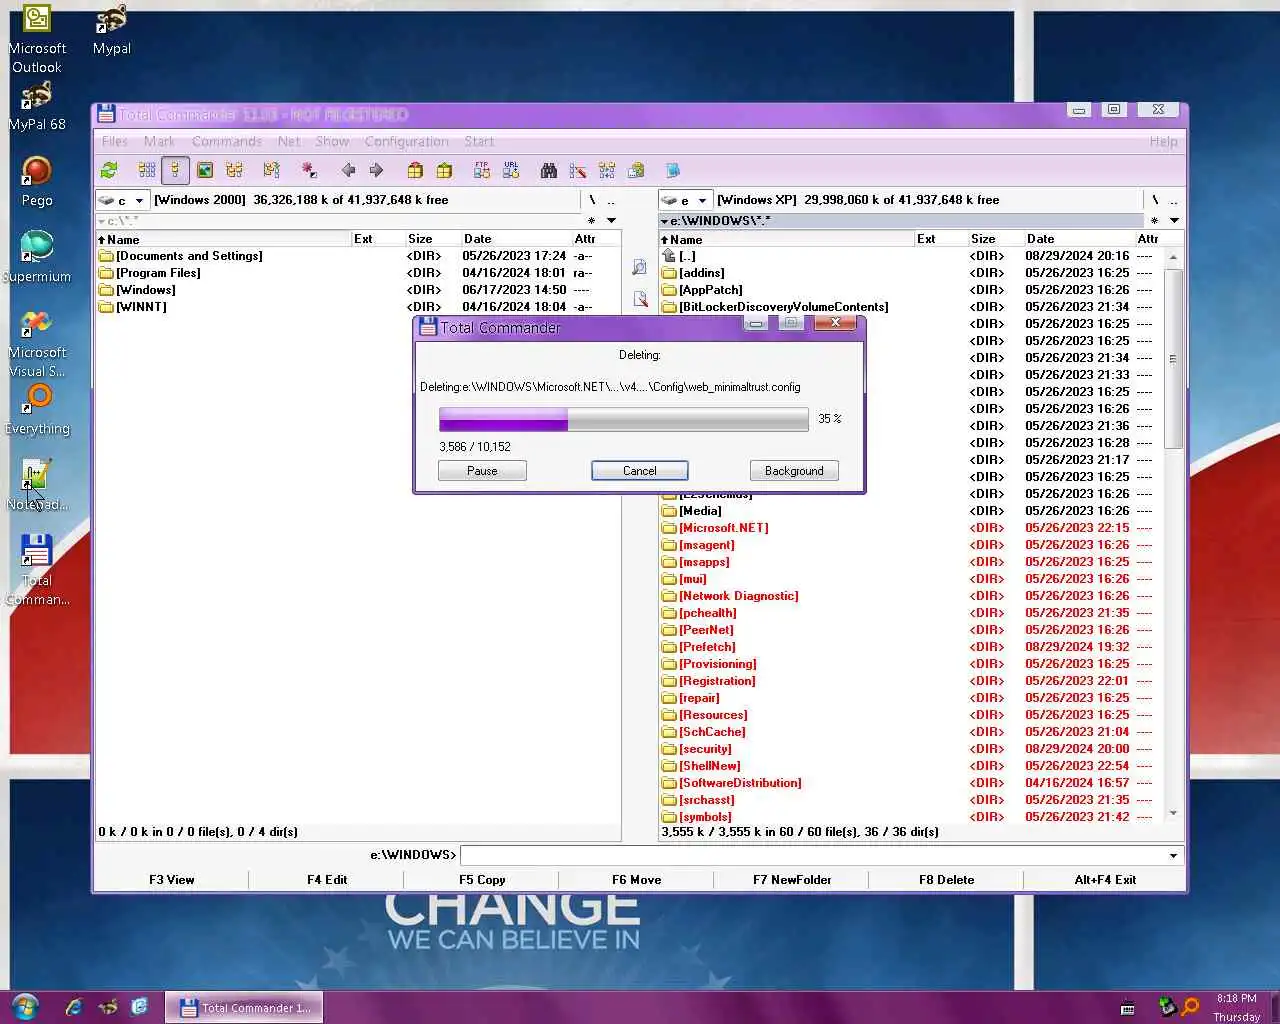
Task: Send the delete operation to Background
Action: 794,471
